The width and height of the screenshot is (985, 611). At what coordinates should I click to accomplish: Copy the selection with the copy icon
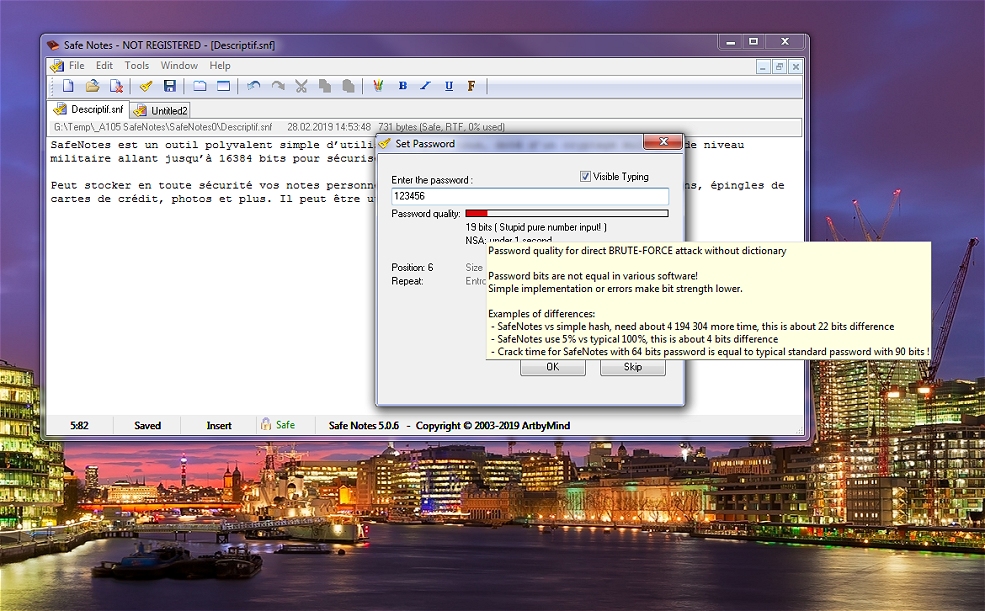coord(325,86)
